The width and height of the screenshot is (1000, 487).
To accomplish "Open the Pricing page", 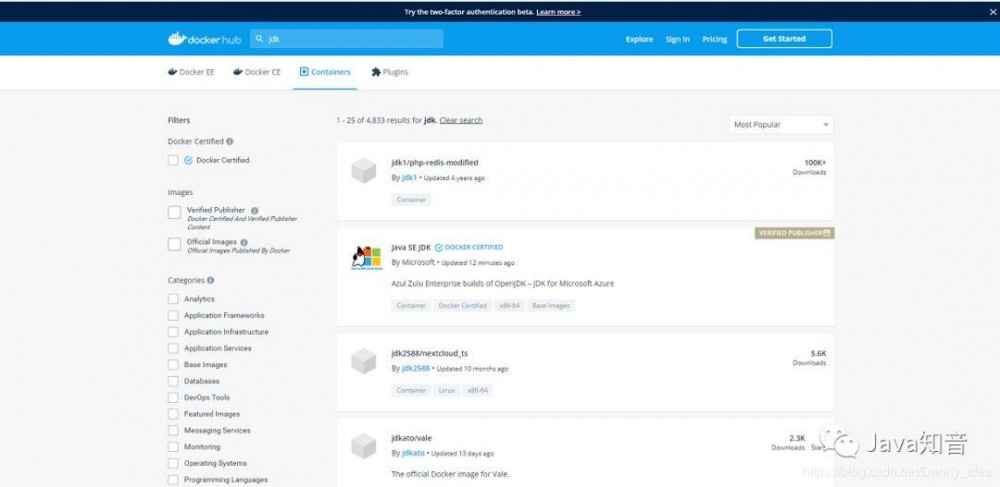I will tap(714, 40).
